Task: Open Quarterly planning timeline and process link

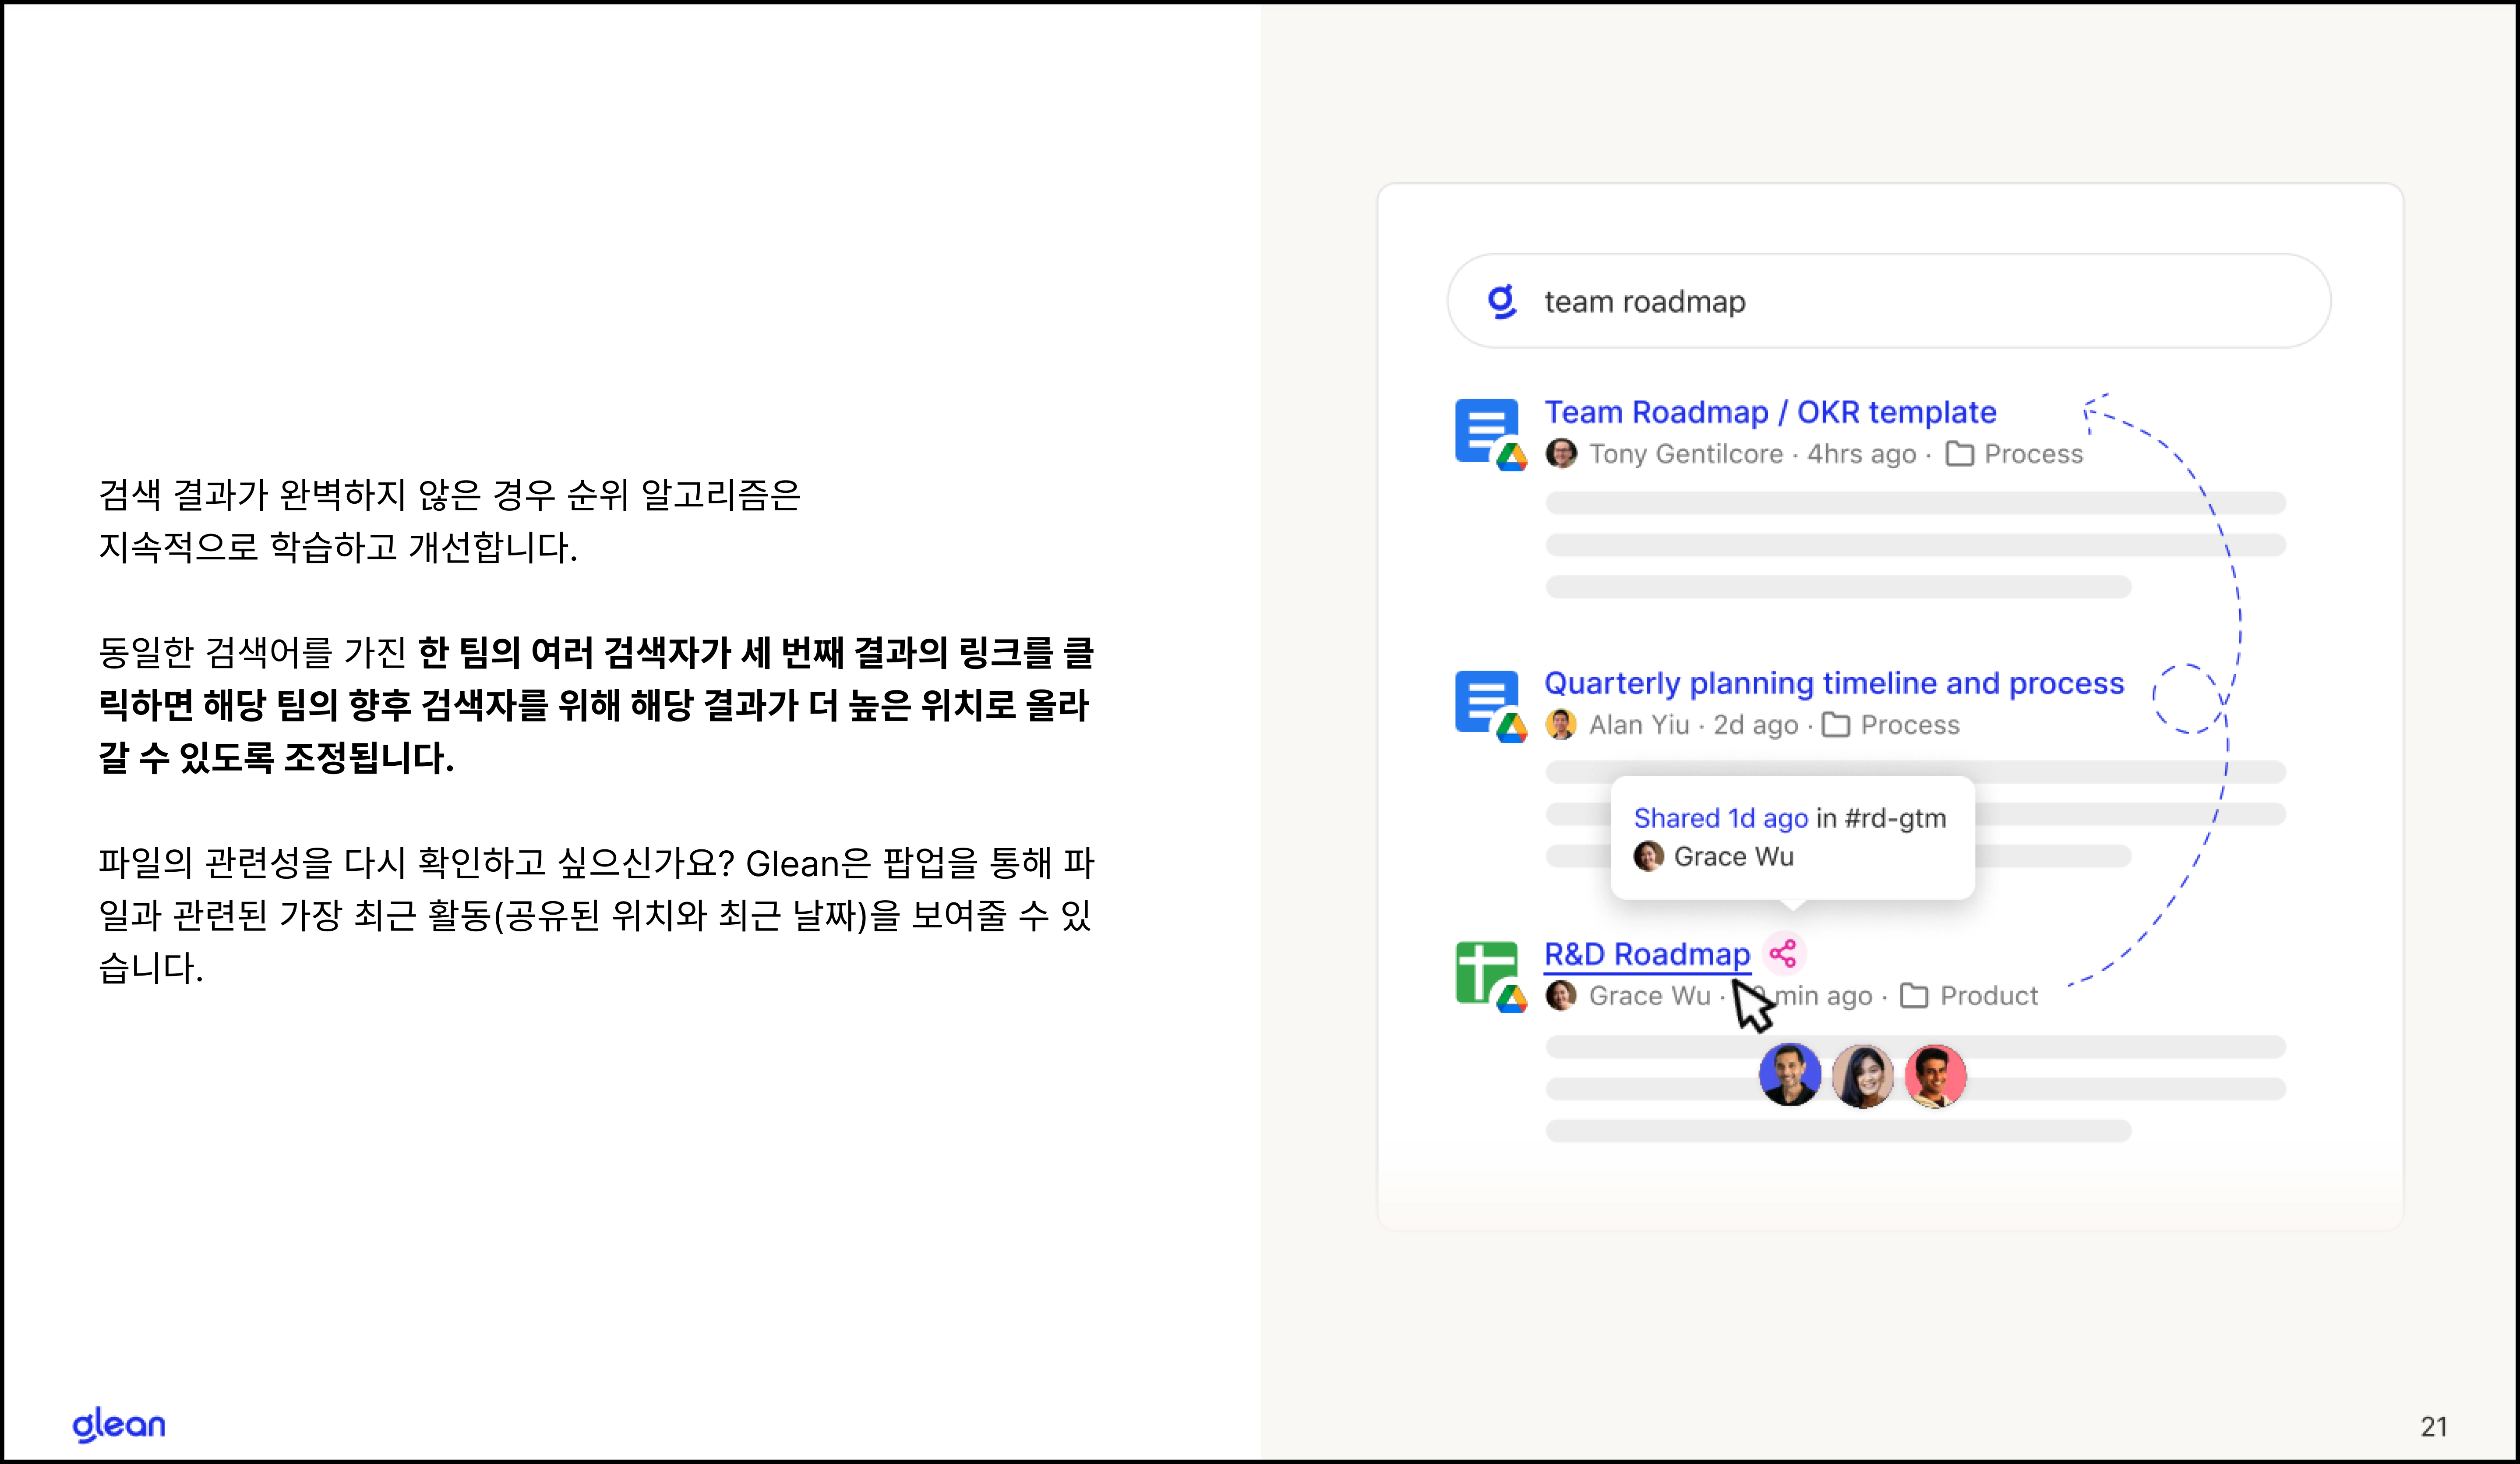Action: tap(1834, 683)
